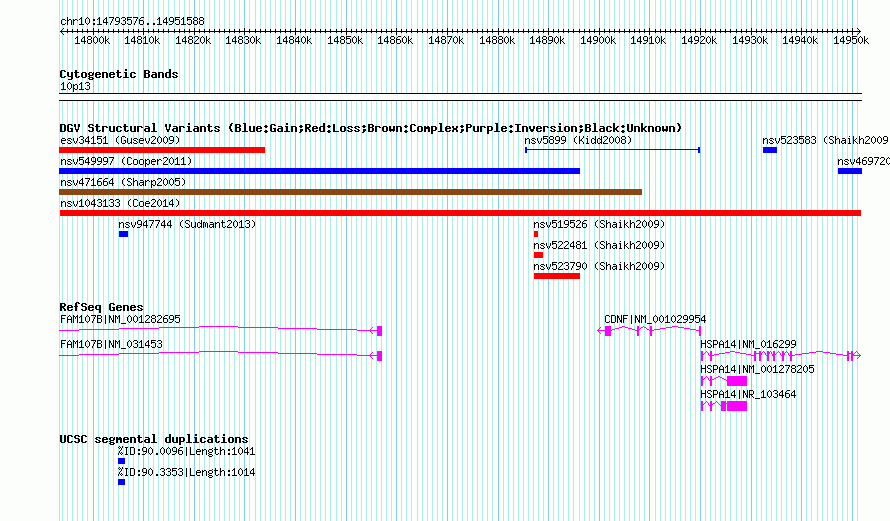Screen dimensions: 890x521
Task: Select the nsv519526 (Shaikh2009) tiny red block
Action: click(x=536, y=234)
